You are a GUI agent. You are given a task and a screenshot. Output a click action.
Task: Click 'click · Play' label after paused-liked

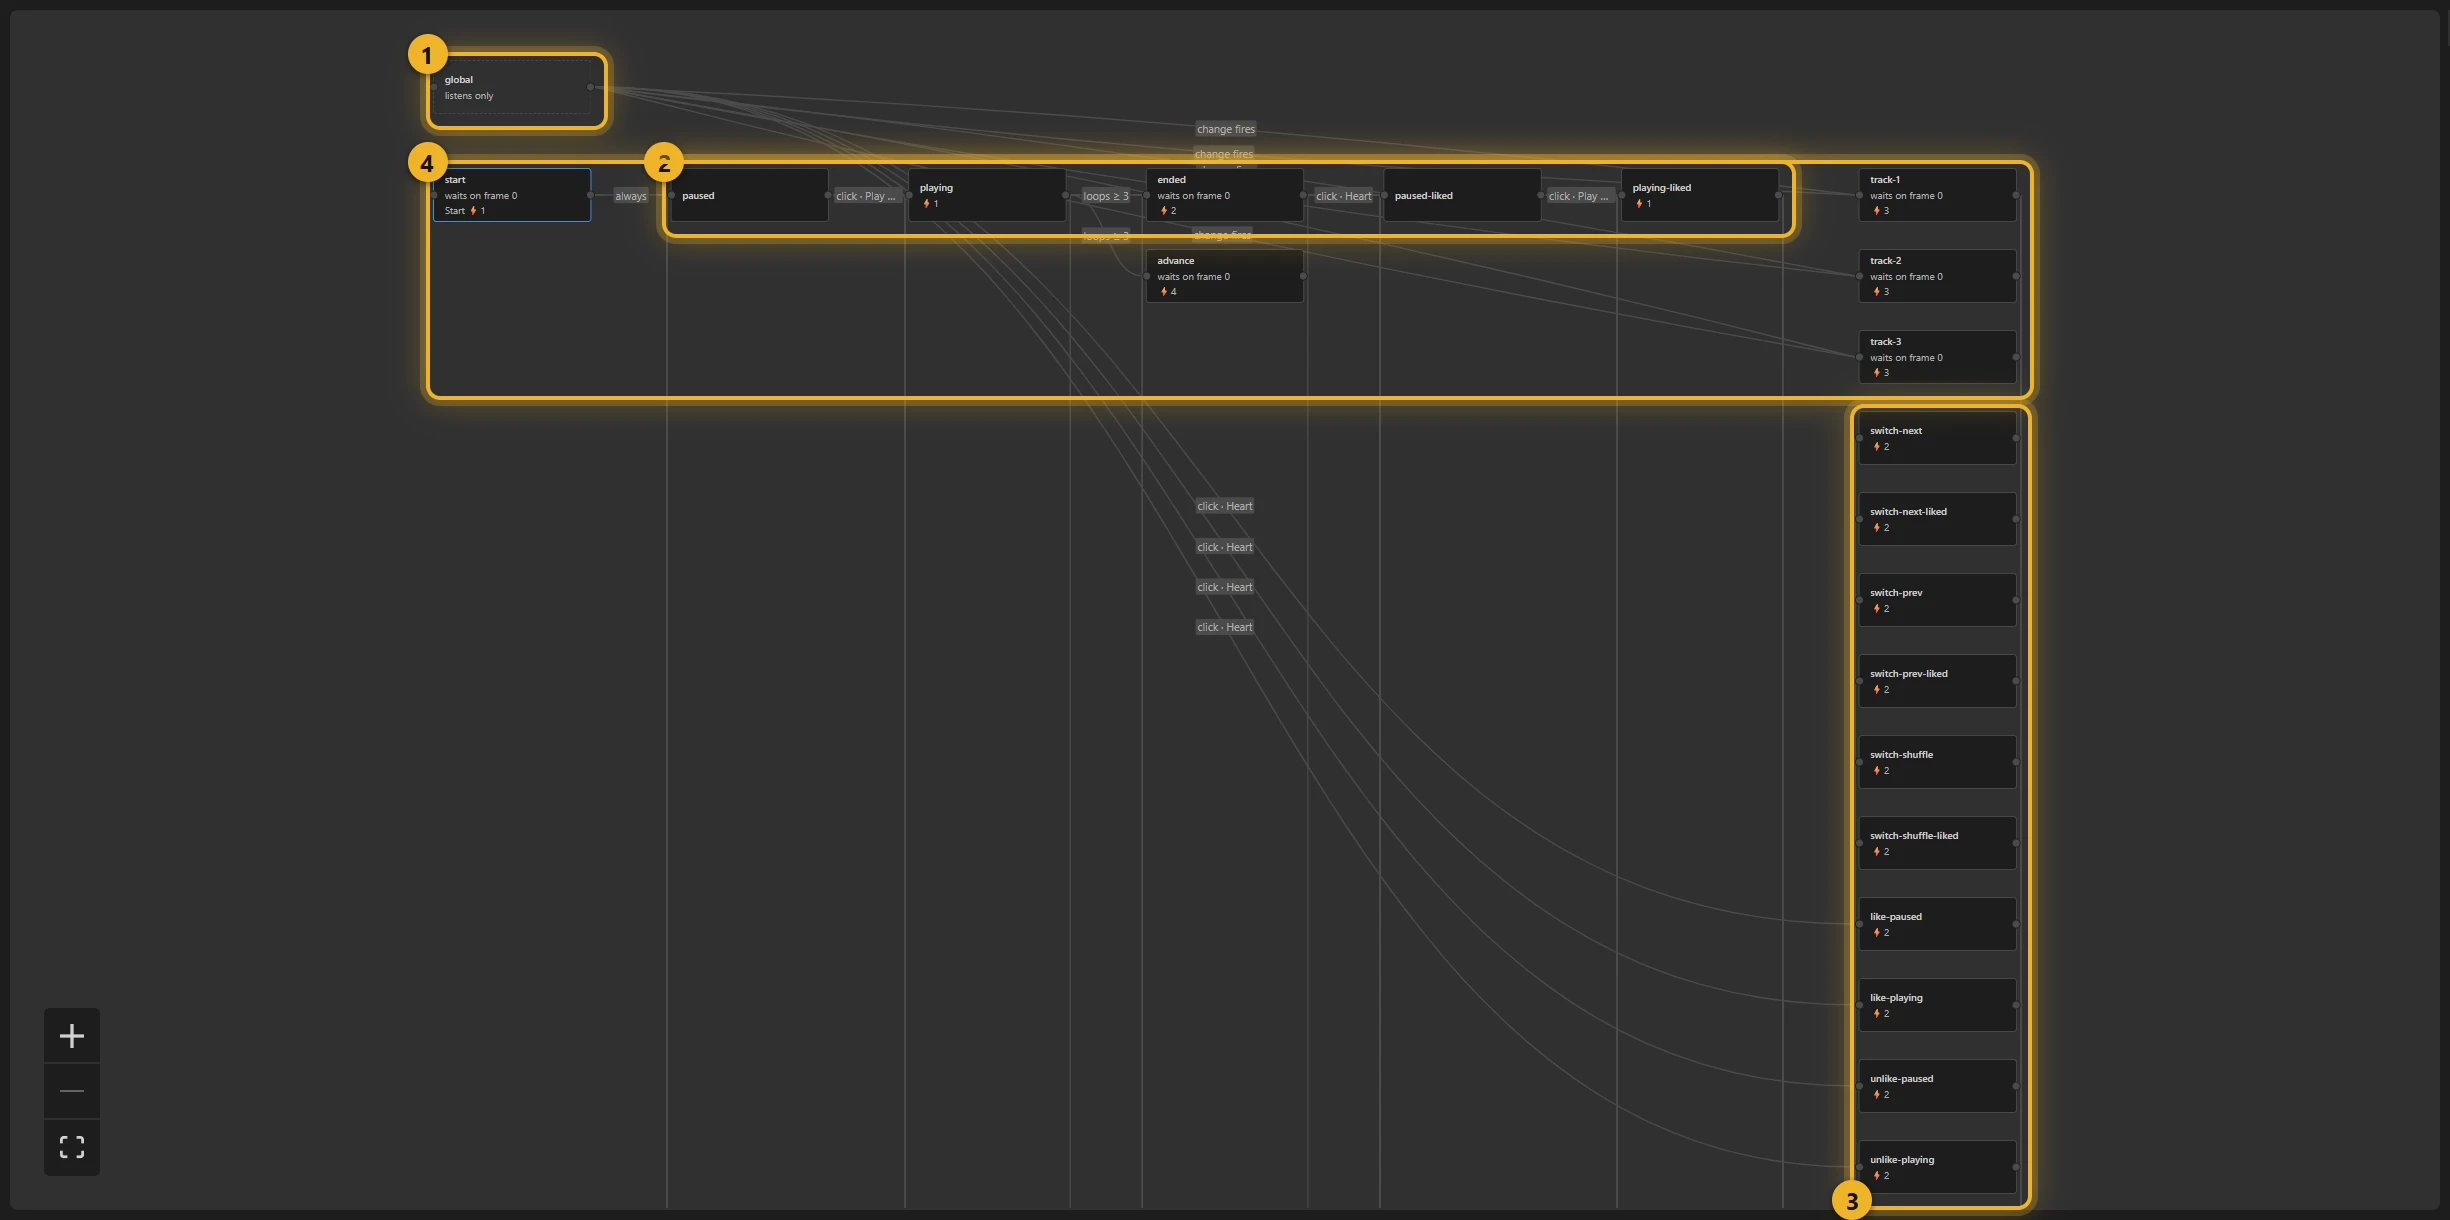coord(1579,196)
